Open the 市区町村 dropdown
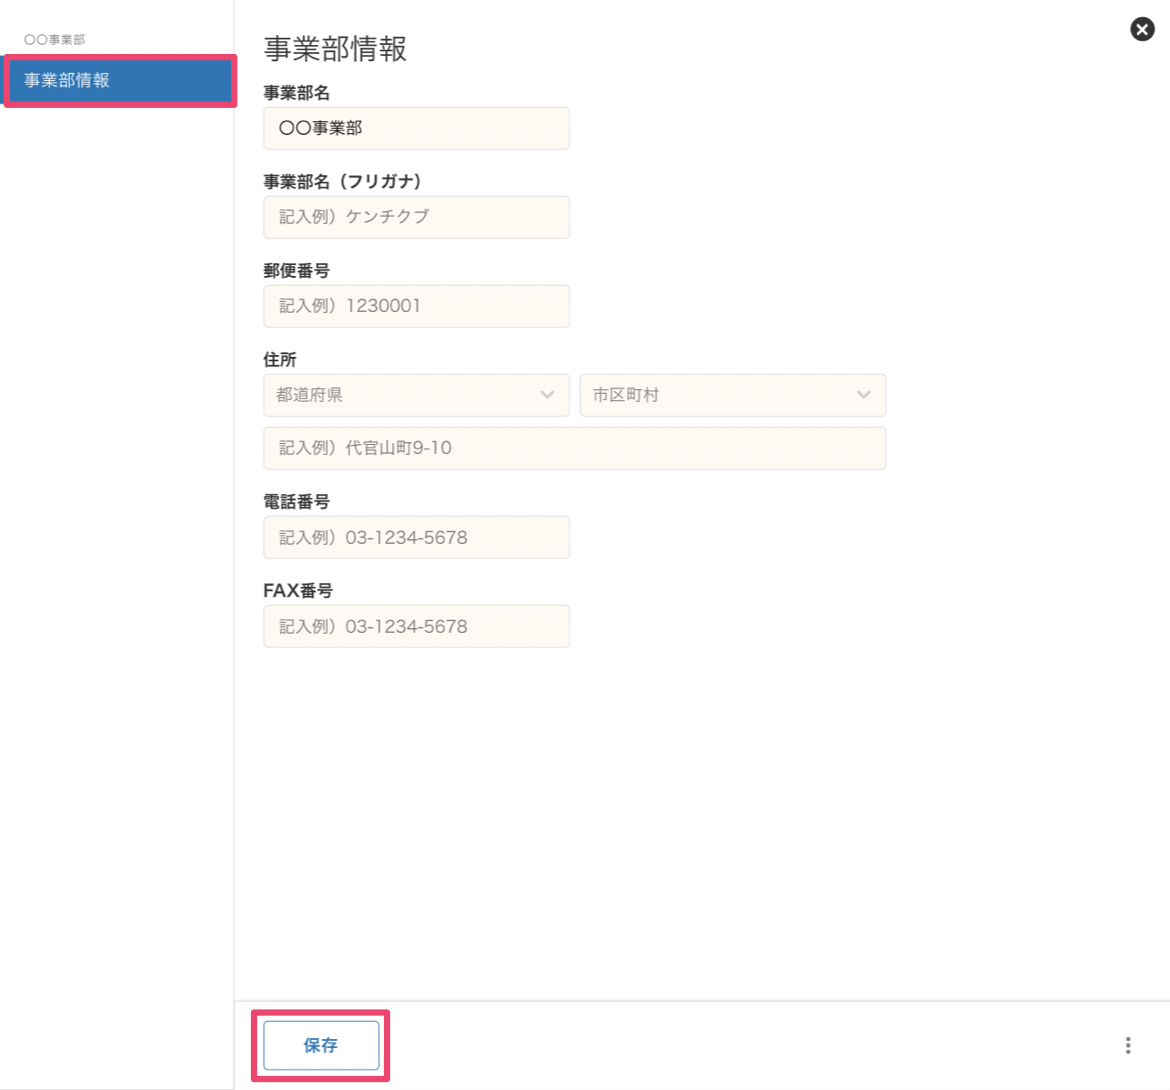 pos(732,395)
